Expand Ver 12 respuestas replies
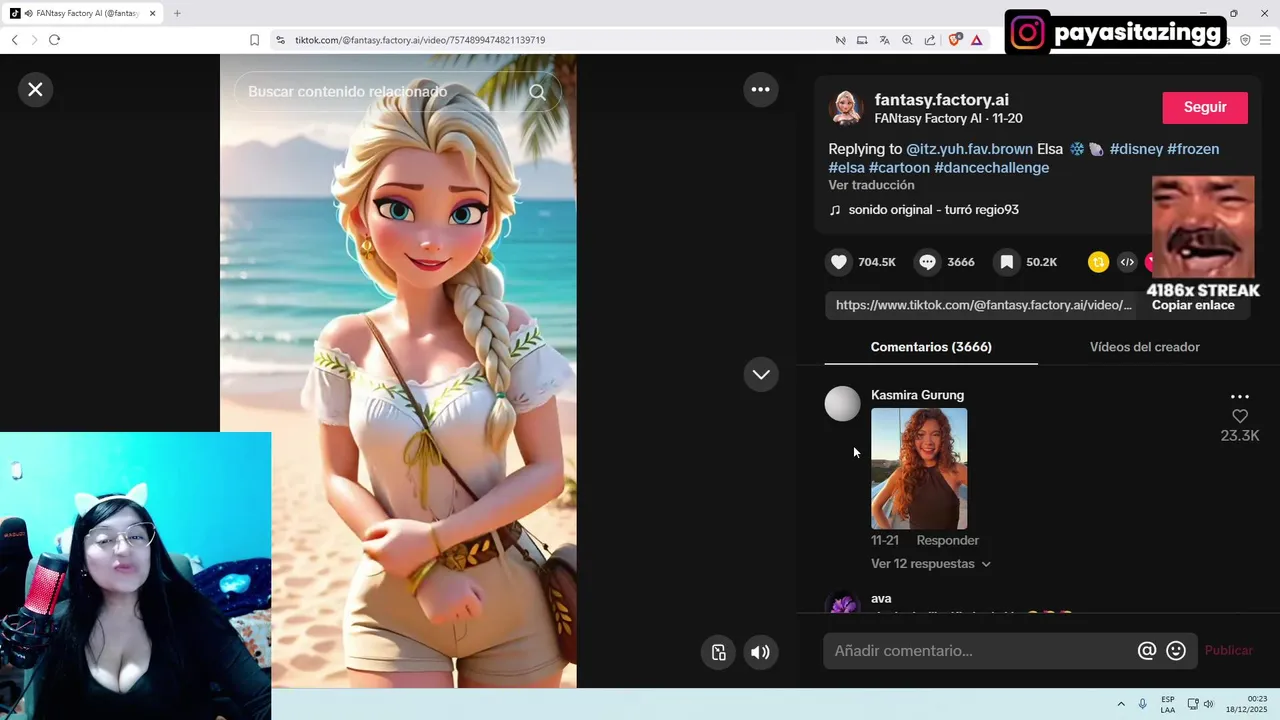 click(930, 564)
